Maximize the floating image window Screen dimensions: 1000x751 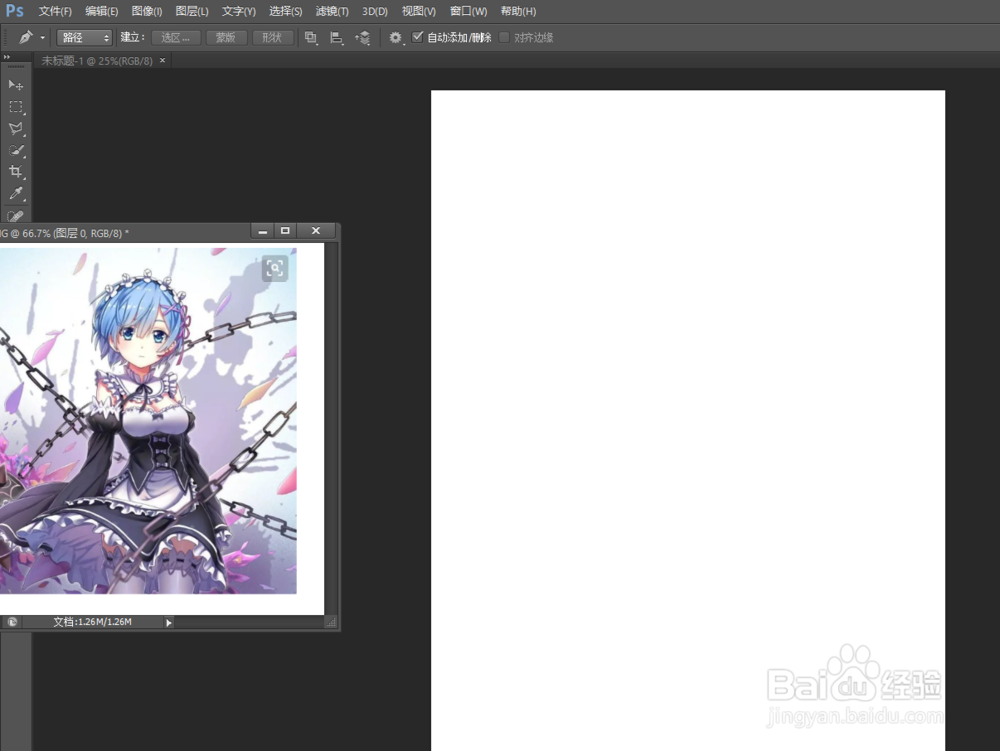[285, 231]
